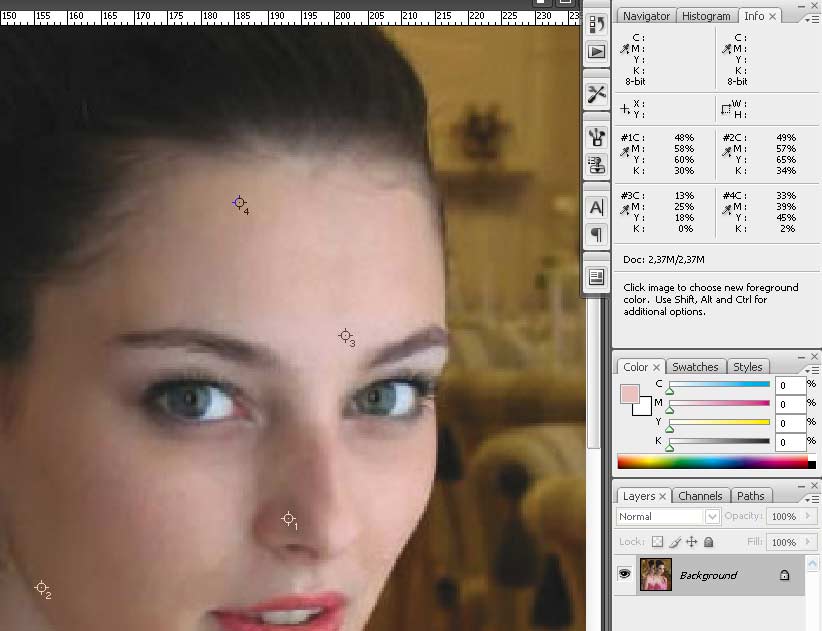Open the Clone Source panel icon
Image resolution: width=822 pixels, height=631 pixels.
597,165
